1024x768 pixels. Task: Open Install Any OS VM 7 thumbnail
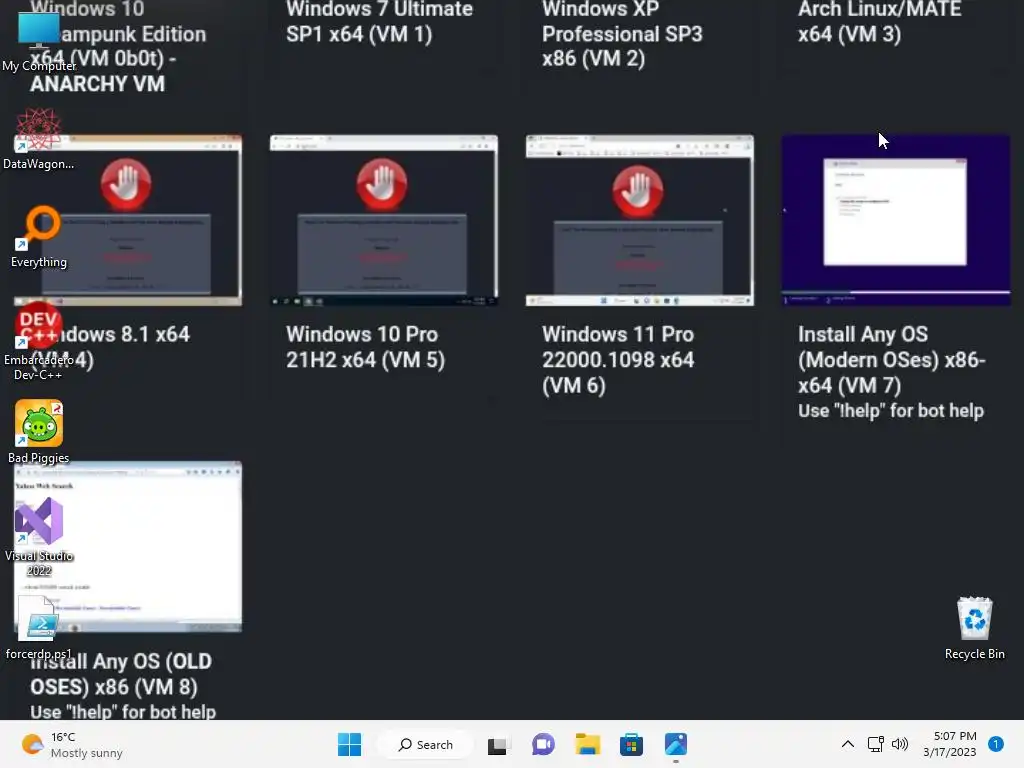[896, 221]
